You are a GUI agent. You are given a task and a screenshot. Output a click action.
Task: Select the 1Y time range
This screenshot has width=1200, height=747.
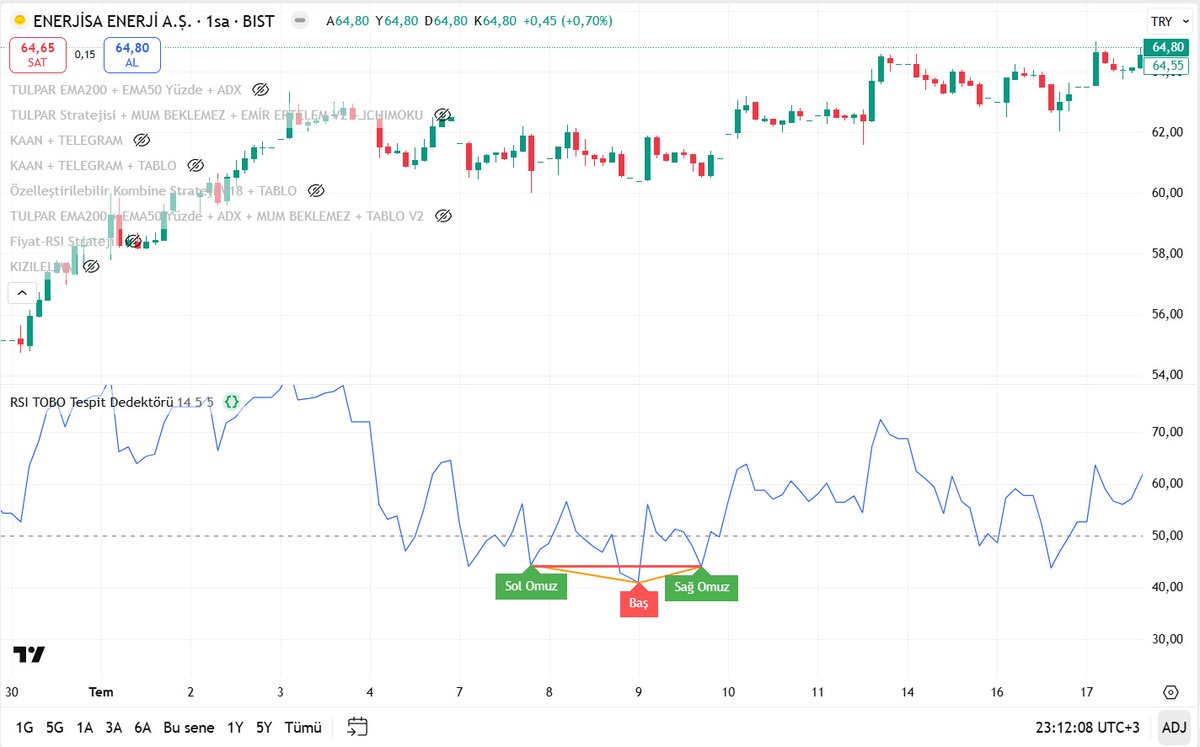235,727
